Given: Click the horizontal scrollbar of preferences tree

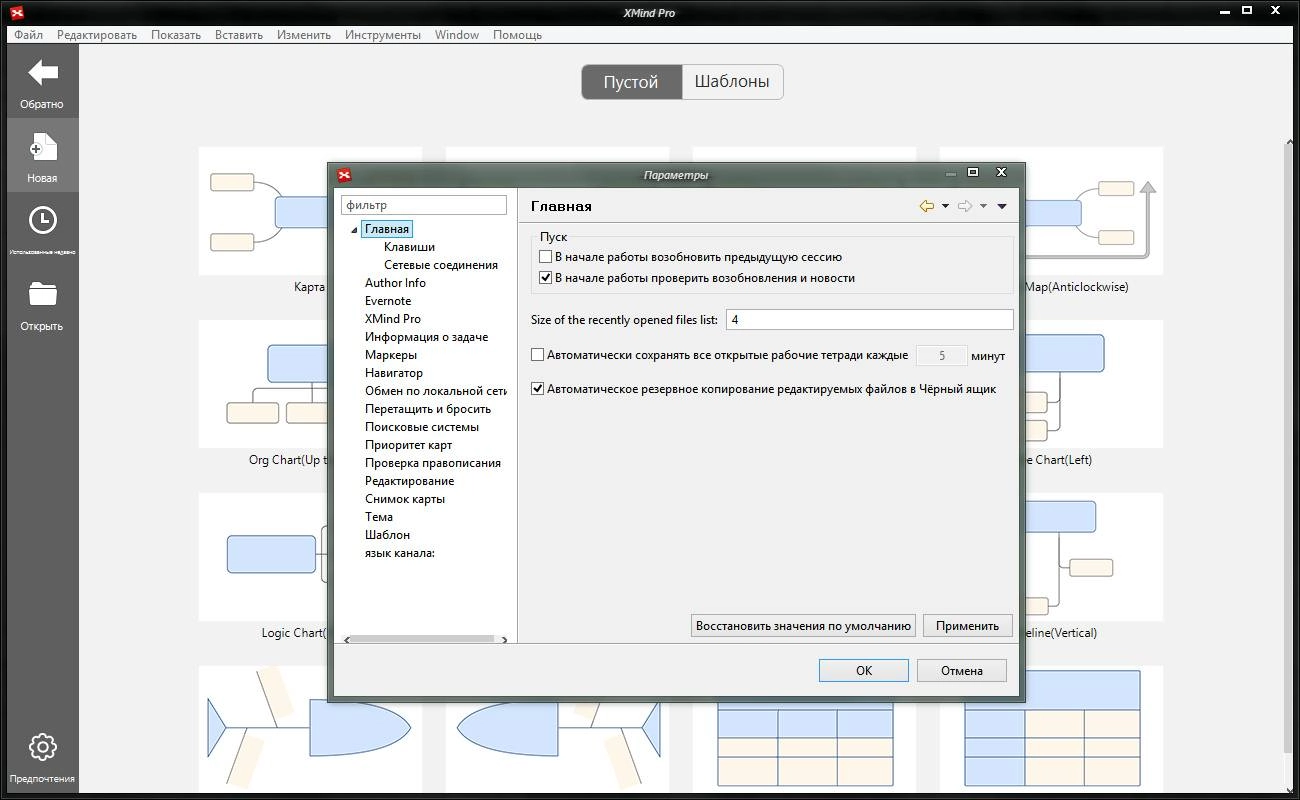Looking at the screenshot, I should pyautogui.click(x=424, y=639).
